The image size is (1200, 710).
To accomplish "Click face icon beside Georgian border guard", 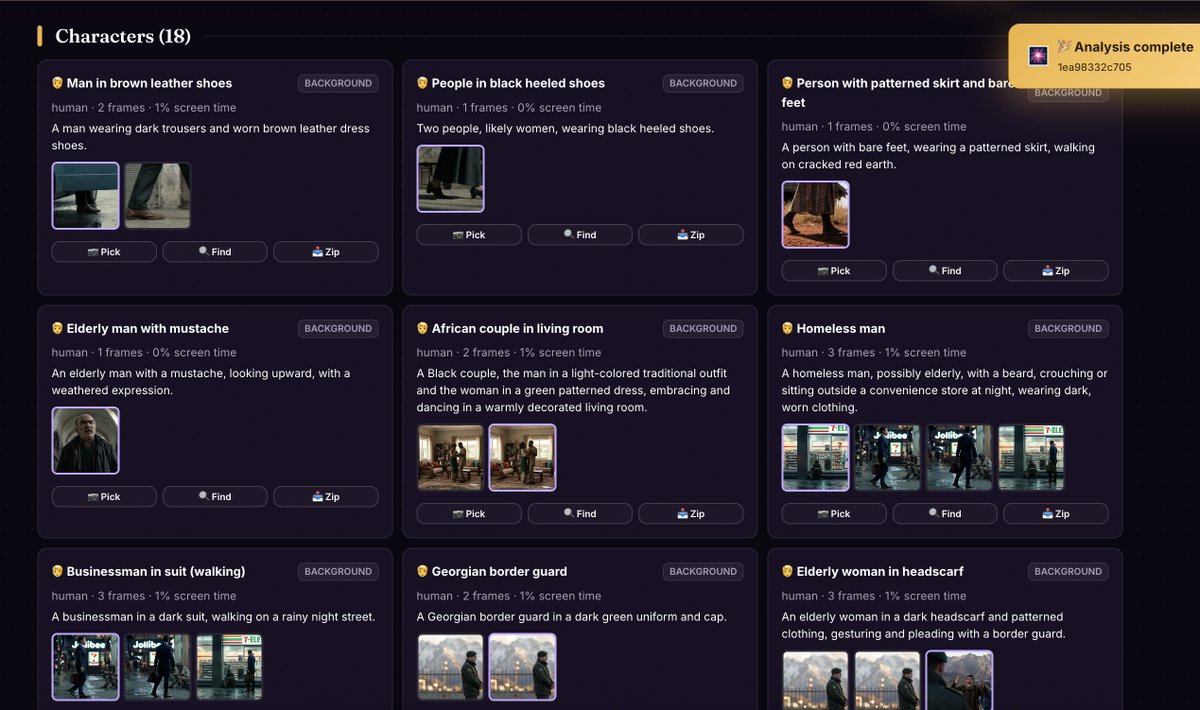I will tap(423, 571).
